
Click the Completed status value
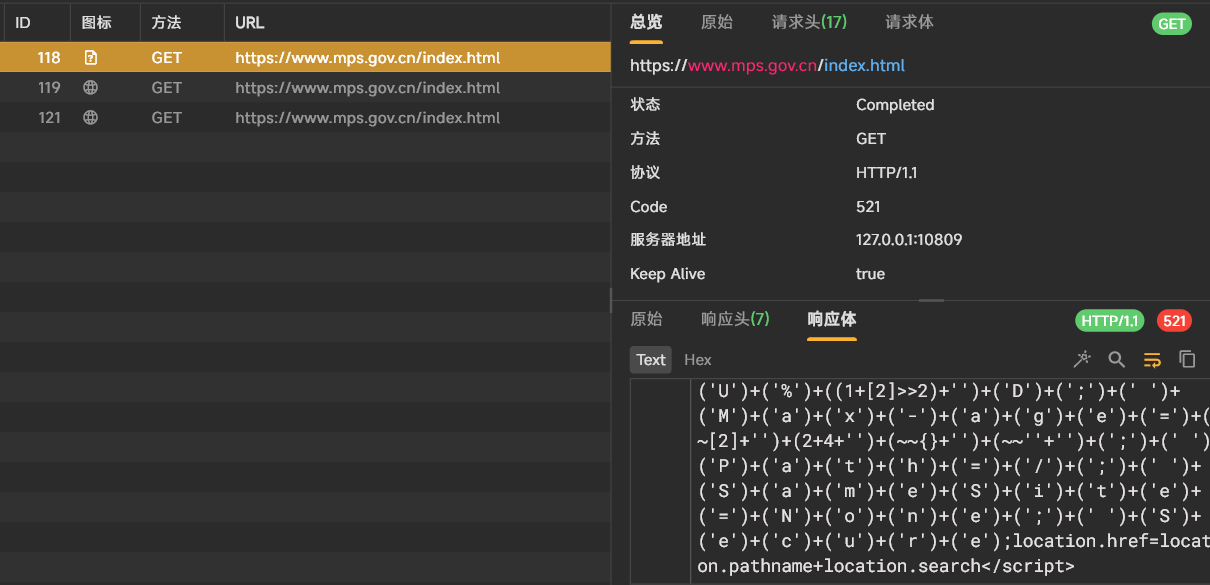click(x=895, y=105)
